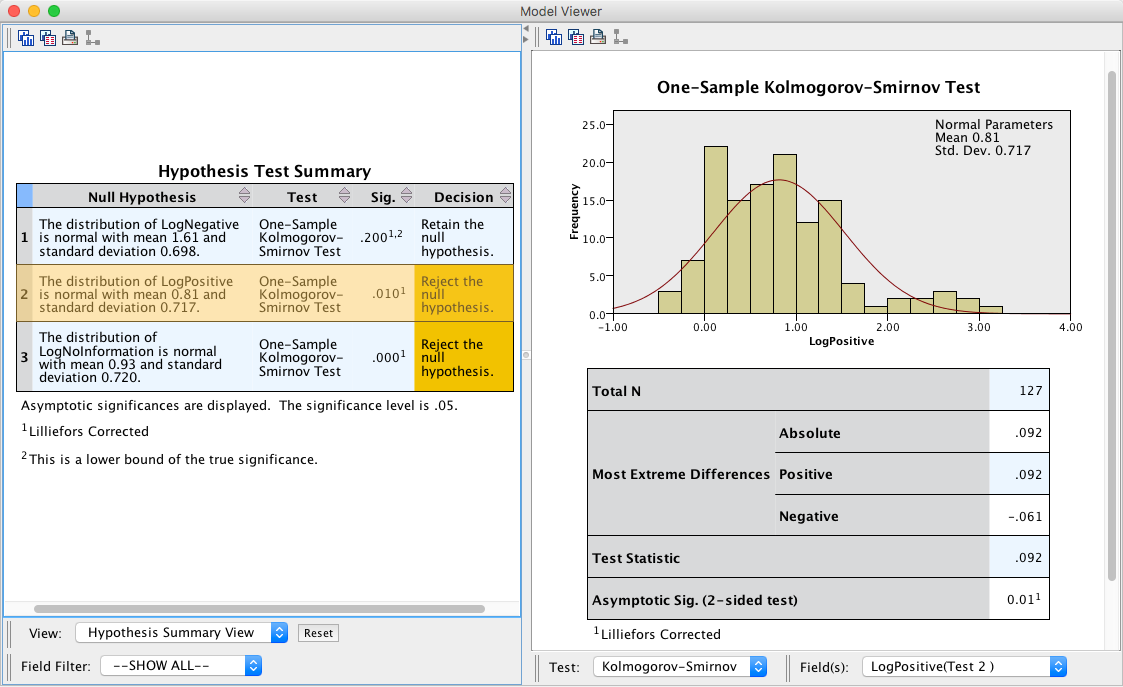Open the Field(s) dropdown showing LogPositive

pos(964,666)
